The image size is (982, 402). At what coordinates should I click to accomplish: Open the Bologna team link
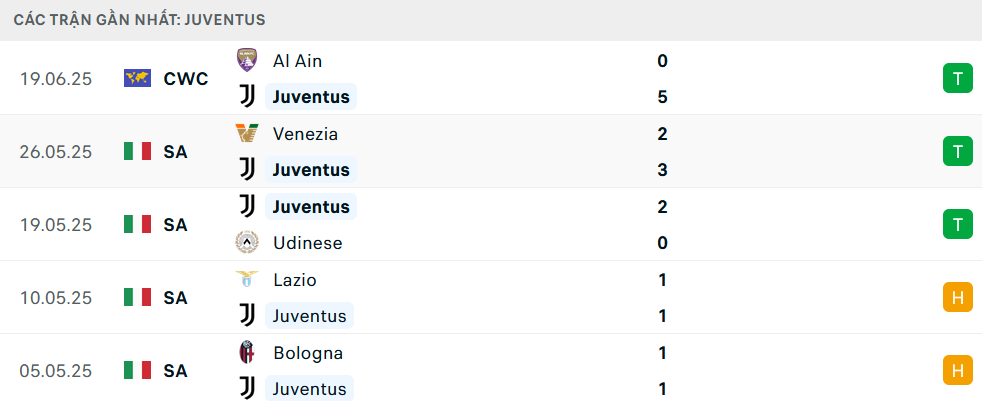(307, 353)
